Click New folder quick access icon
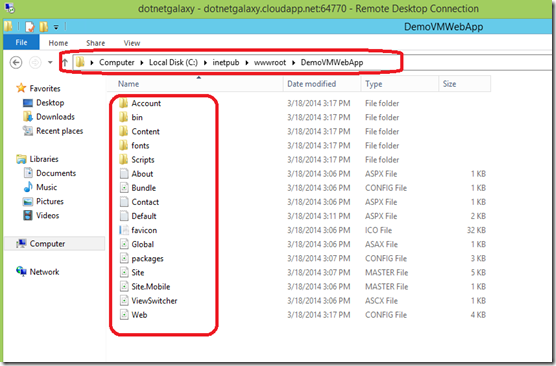556x366 pixels. pos(43,27)
